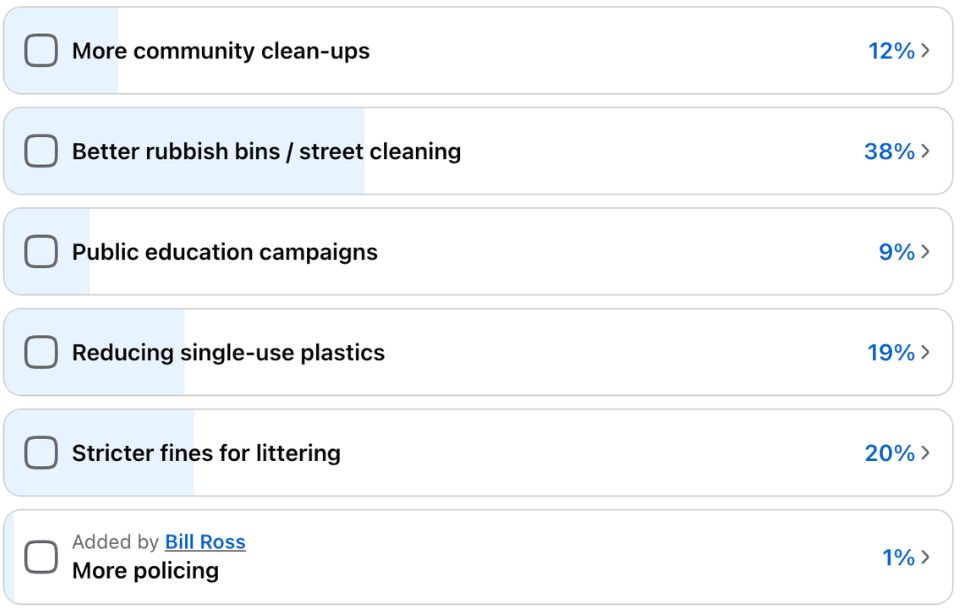Click the chevron arrow next to 20%
Image resolution: width=960 pixels, height=615 pixels.
point(926,453)
